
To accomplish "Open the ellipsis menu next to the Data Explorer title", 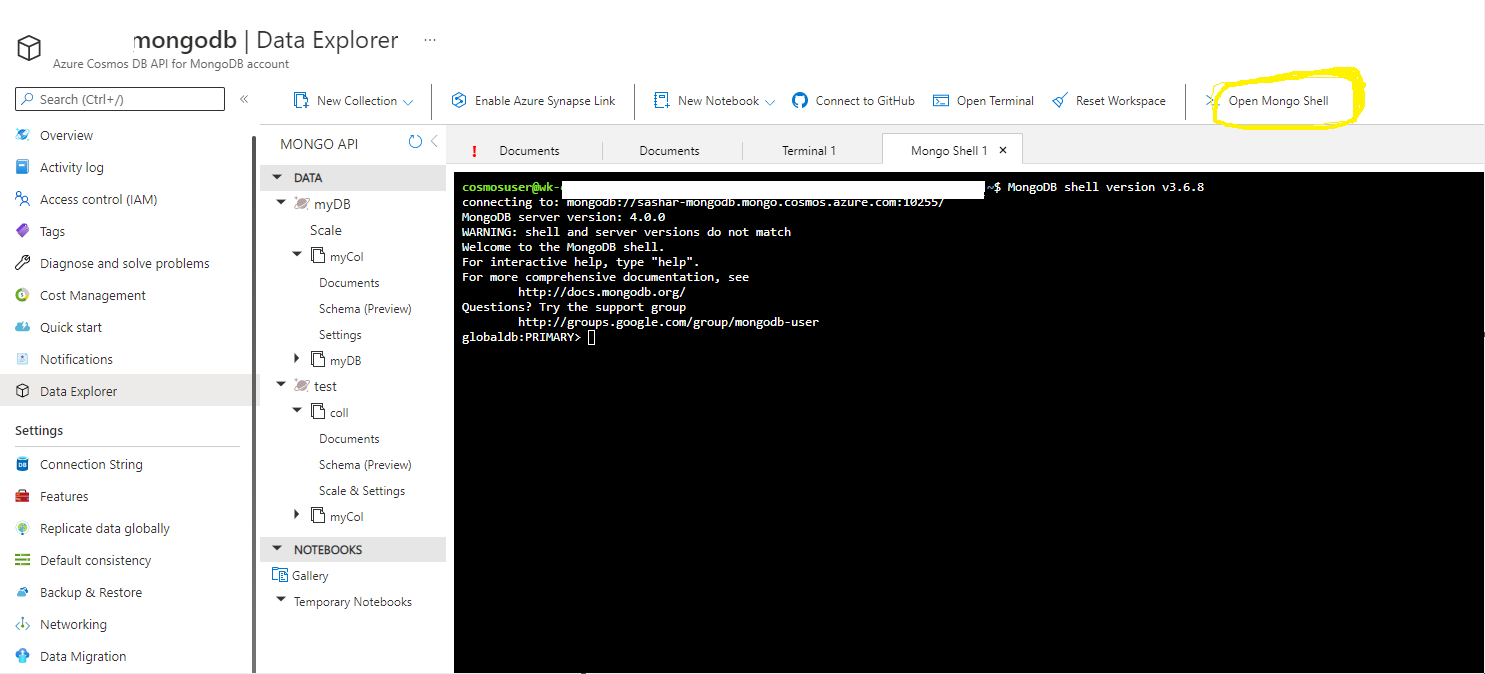I will point(430,41).
